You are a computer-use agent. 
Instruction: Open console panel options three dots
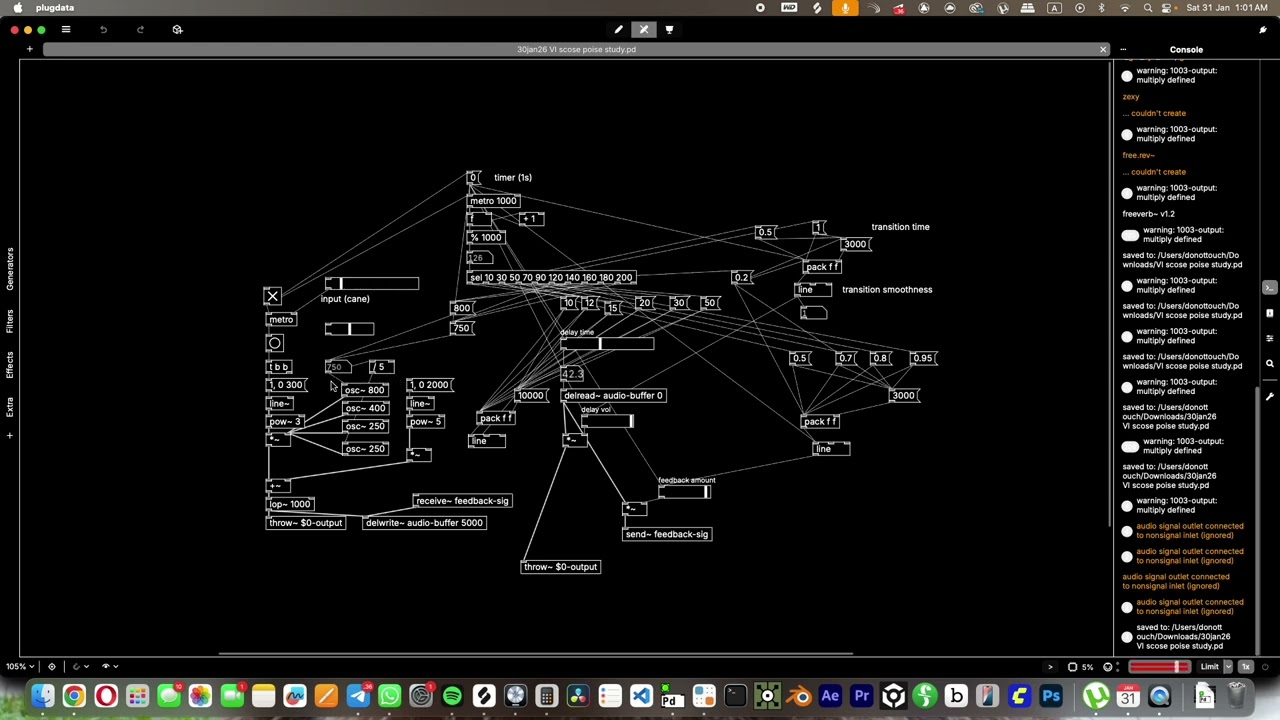1123,49
